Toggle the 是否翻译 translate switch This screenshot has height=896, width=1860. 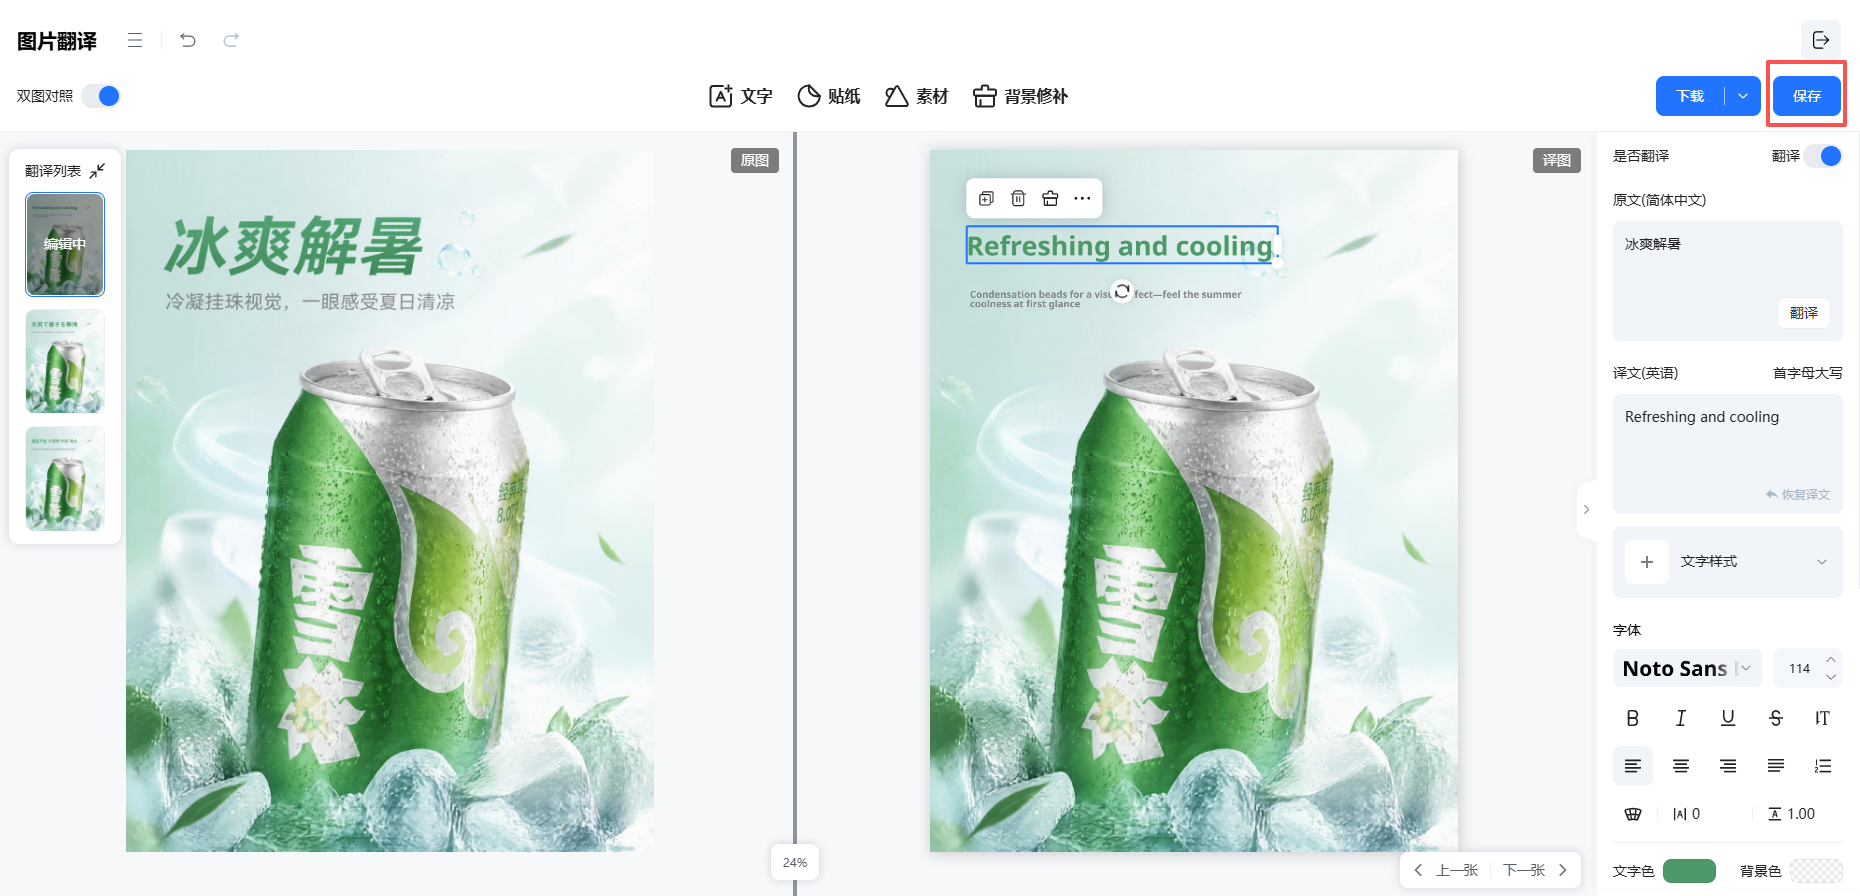click(x=1823, y=156)
